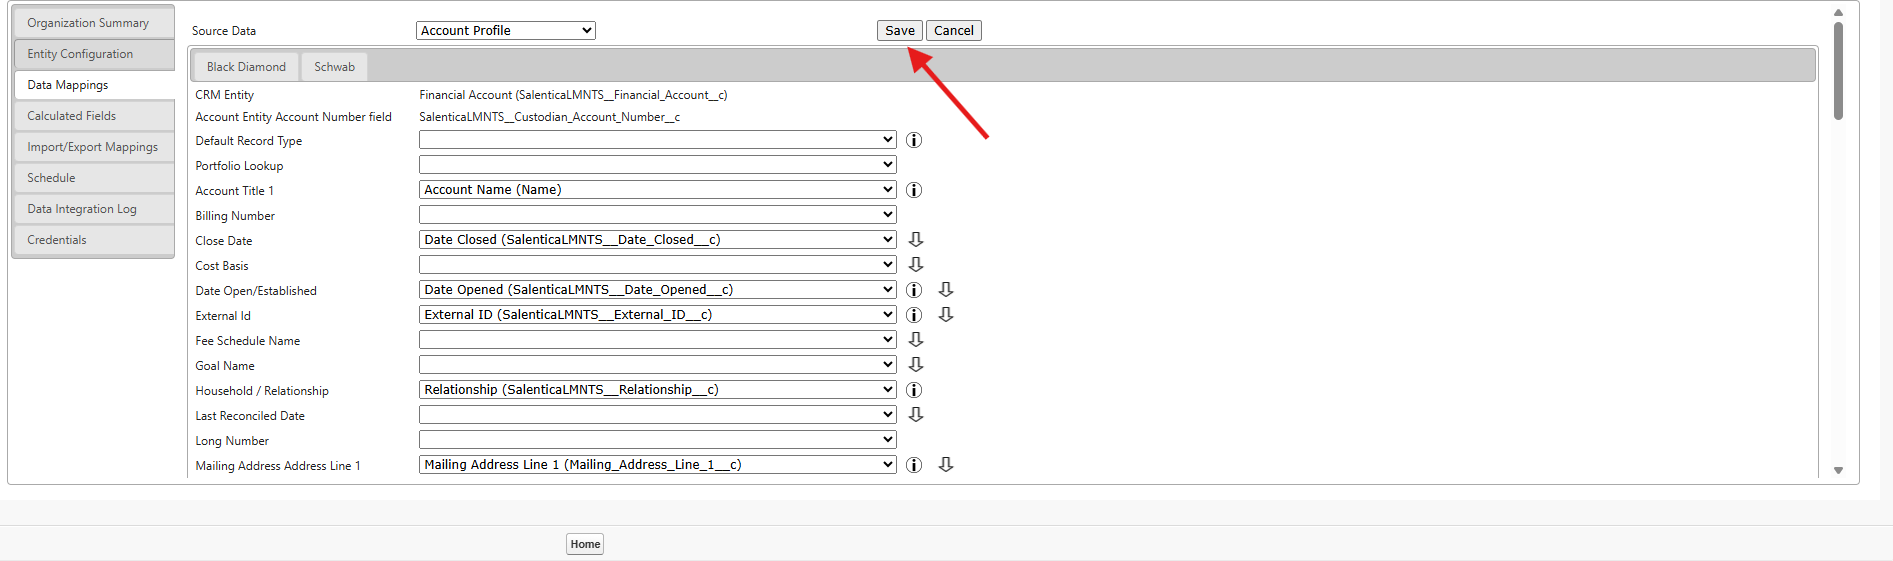The height and width of the screenshot is (561, 1893).
Task: Expand the Billing Number dropdown
Action: click(x=657, y=215)
